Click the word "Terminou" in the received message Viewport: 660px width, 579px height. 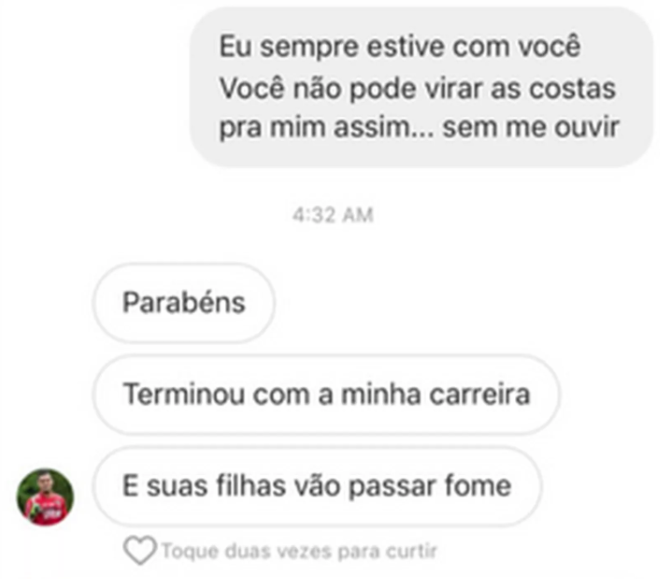click(184, 394)
